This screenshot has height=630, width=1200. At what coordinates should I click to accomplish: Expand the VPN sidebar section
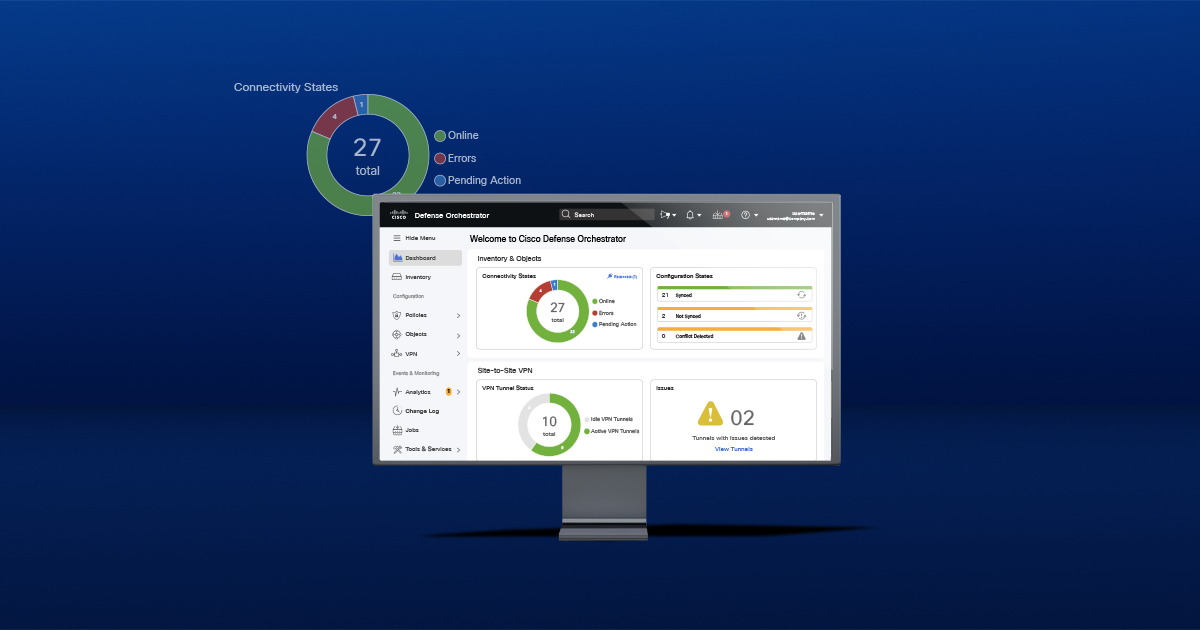click(x=395, y=353)
